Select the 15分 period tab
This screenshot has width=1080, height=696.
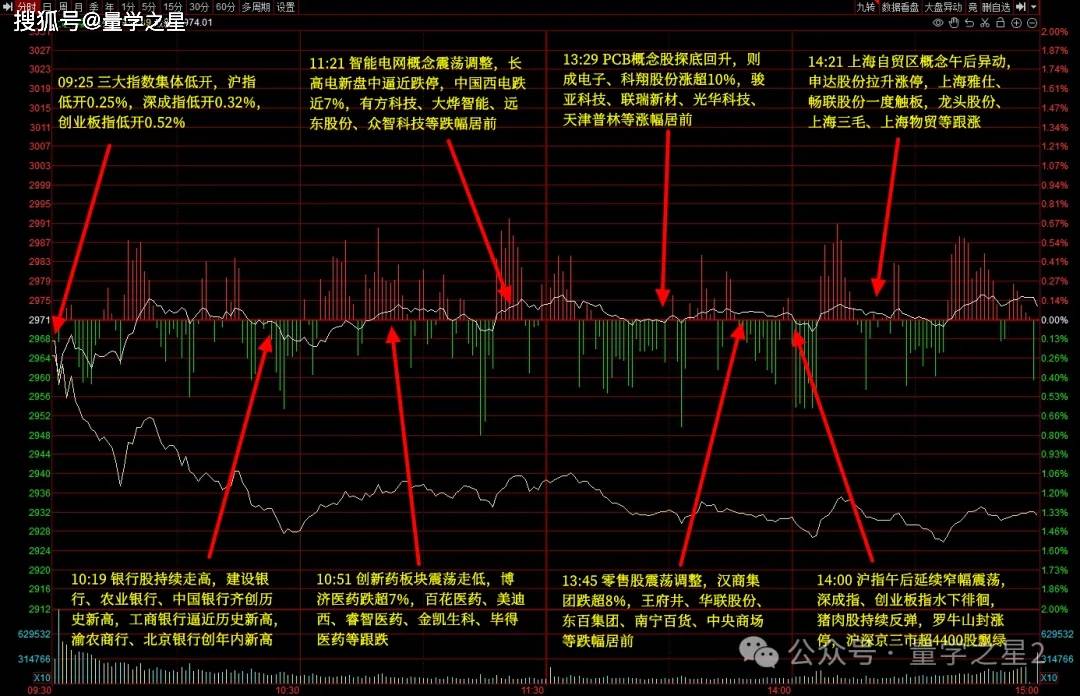[x=173, y=7]
